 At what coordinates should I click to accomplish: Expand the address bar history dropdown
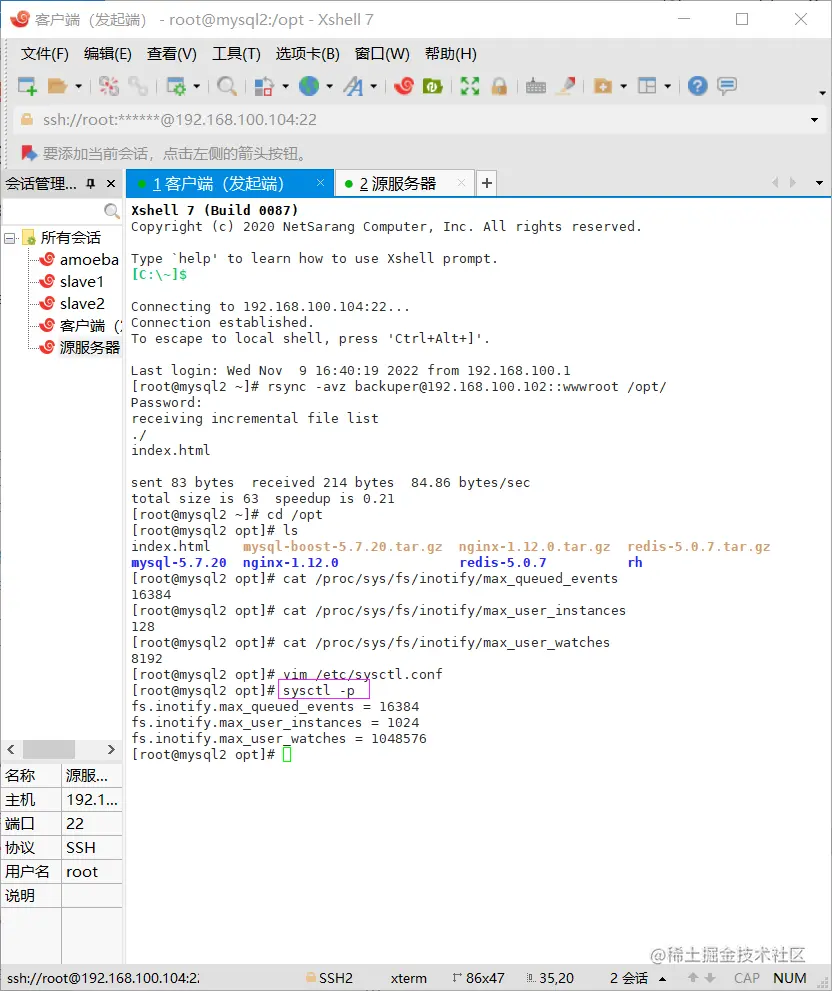814,119
